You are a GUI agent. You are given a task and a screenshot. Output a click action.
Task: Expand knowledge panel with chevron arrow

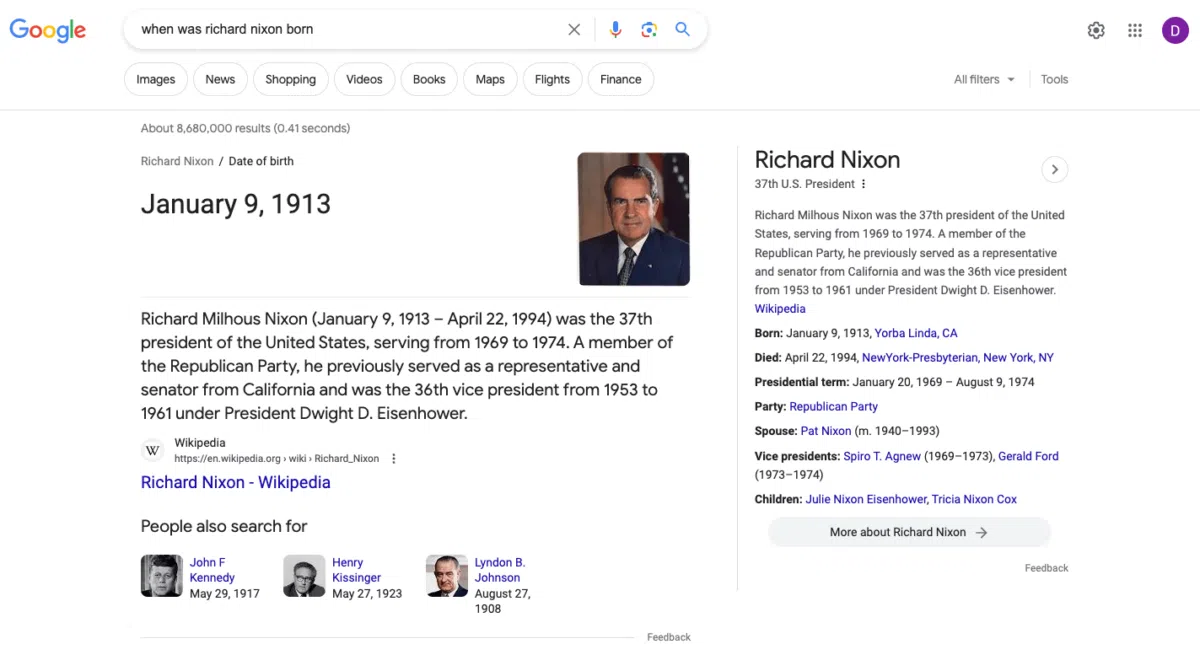[x=1054, y=170]
